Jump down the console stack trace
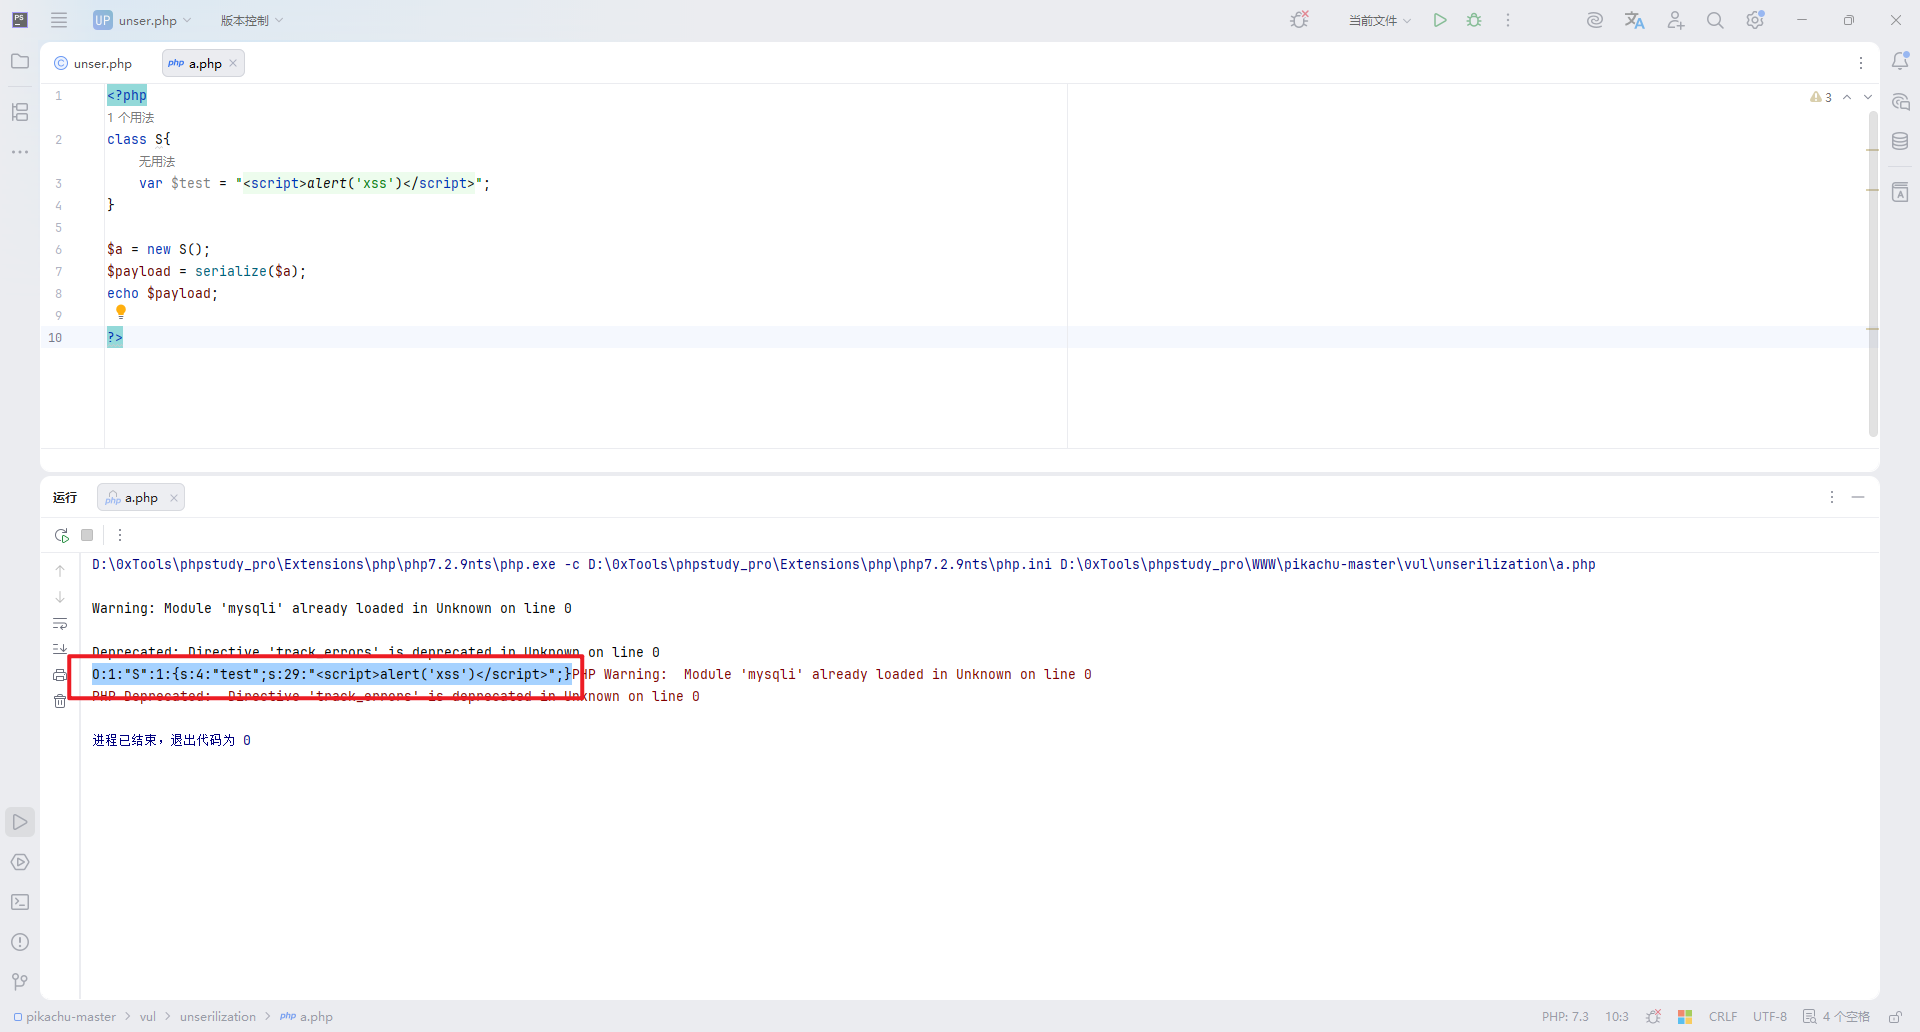The width and height of the screenshot is (1920, 1032). pos(60,597)
